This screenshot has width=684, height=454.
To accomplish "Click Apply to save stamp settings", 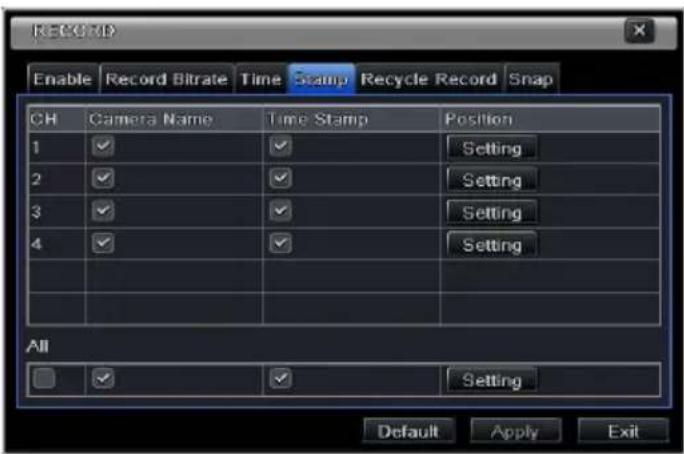I will coord(515,431).
